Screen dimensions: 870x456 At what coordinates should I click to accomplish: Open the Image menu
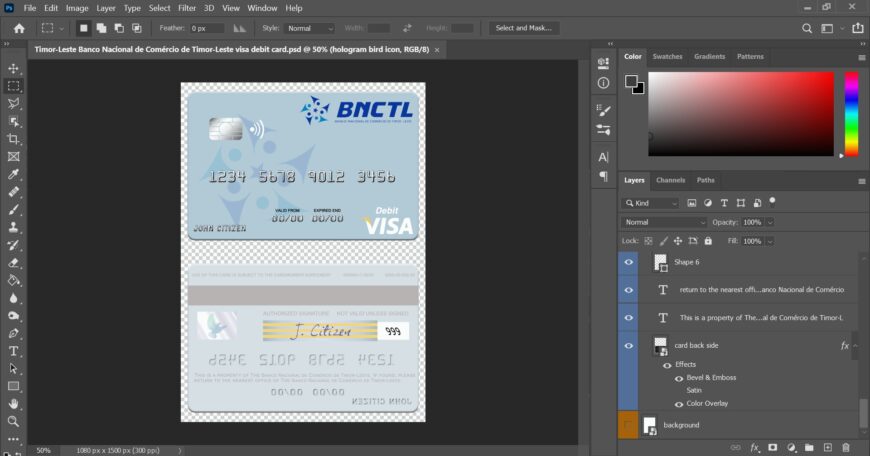[77, 8]
